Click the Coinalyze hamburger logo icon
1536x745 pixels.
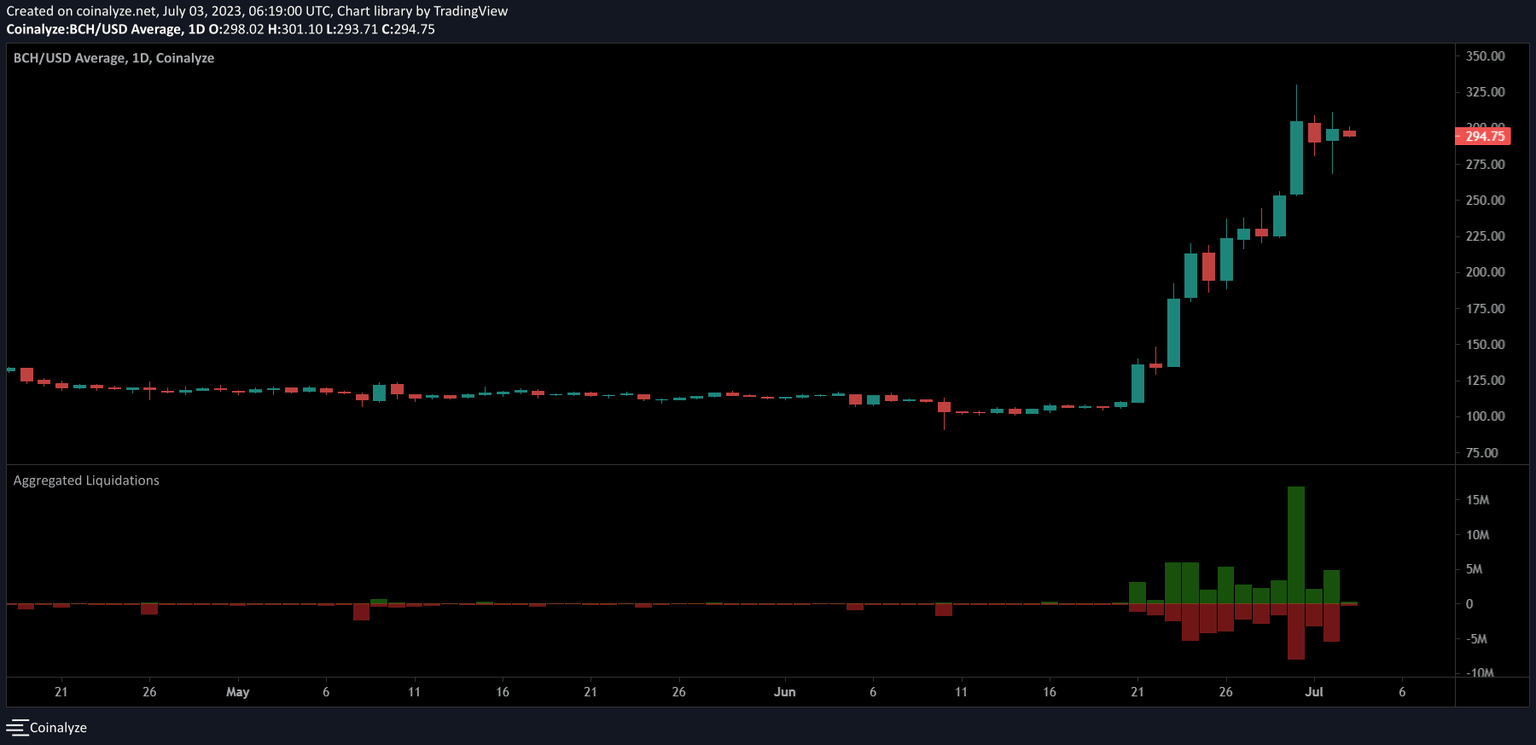click(17, 727)
